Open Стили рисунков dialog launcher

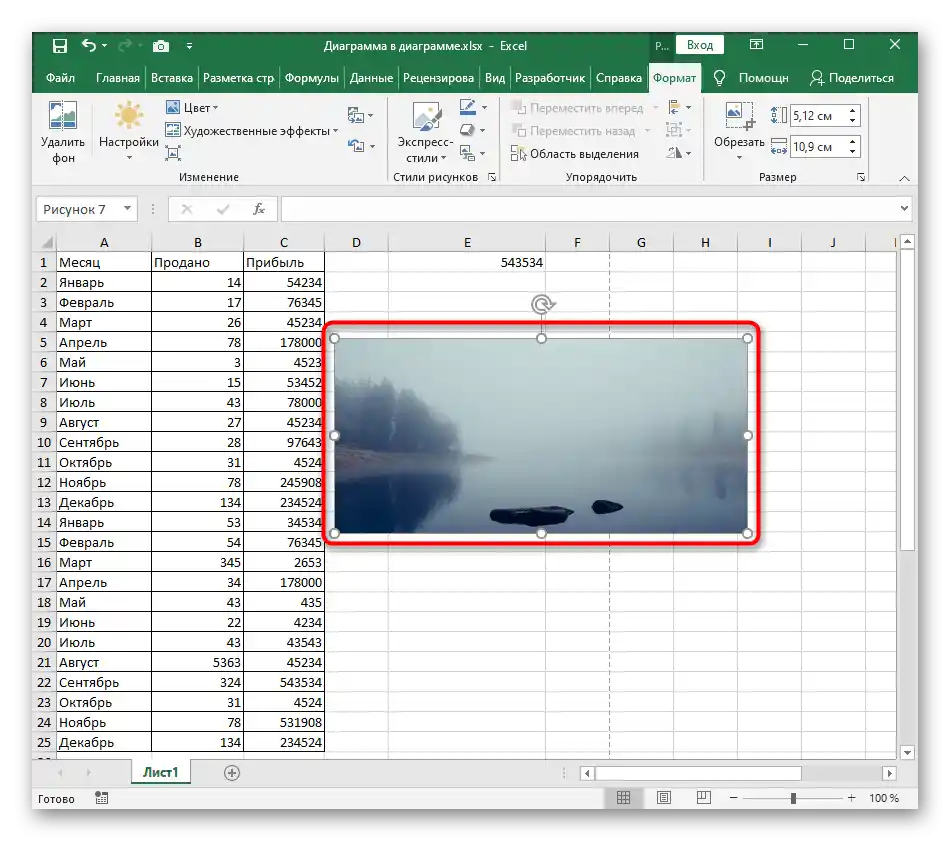point(492,177)
